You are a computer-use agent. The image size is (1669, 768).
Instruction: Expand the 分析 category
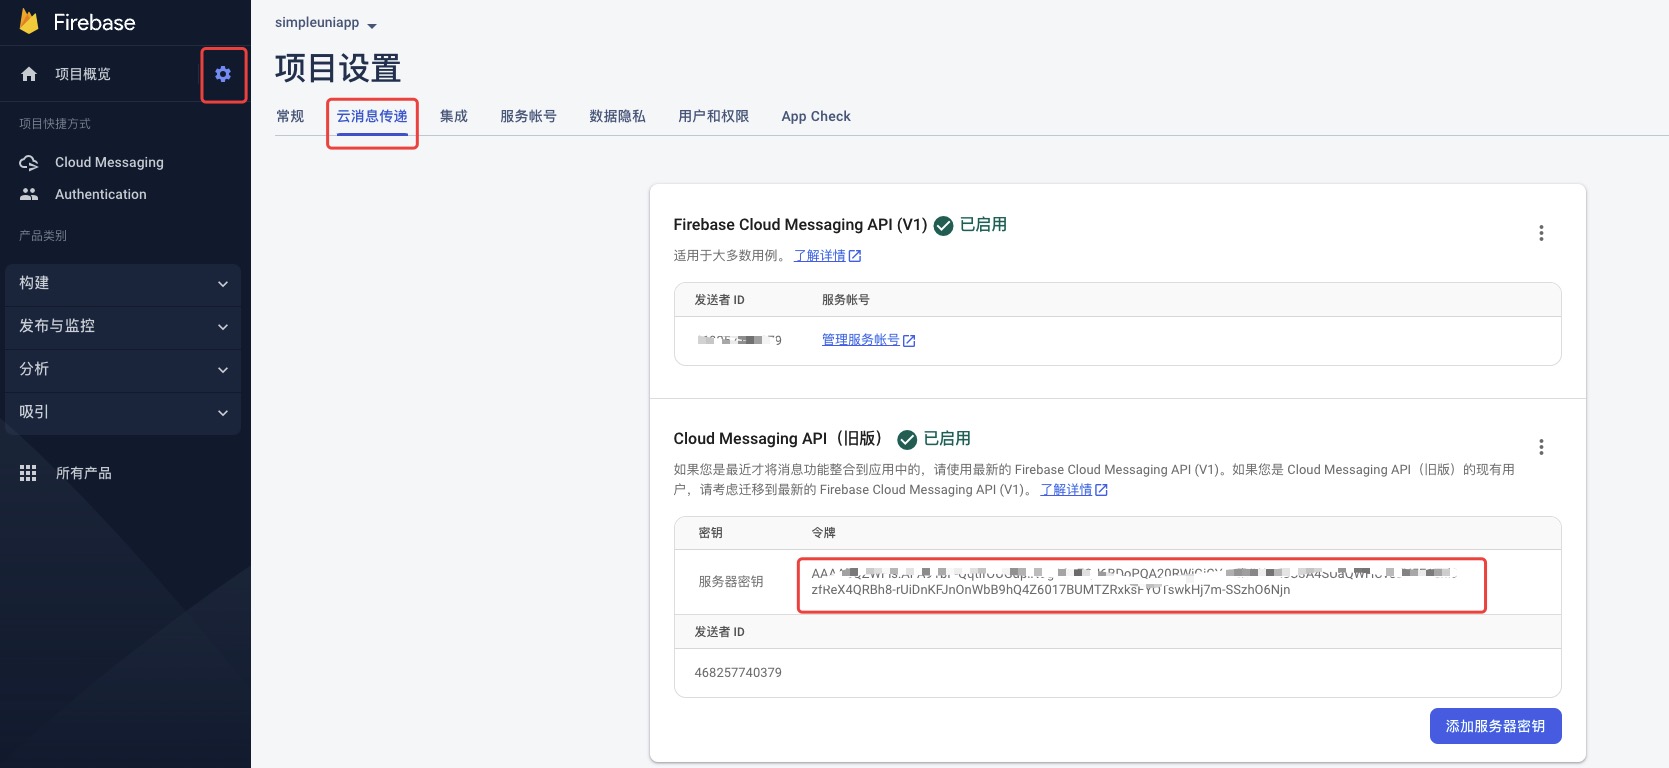click(x=123, y=370)
